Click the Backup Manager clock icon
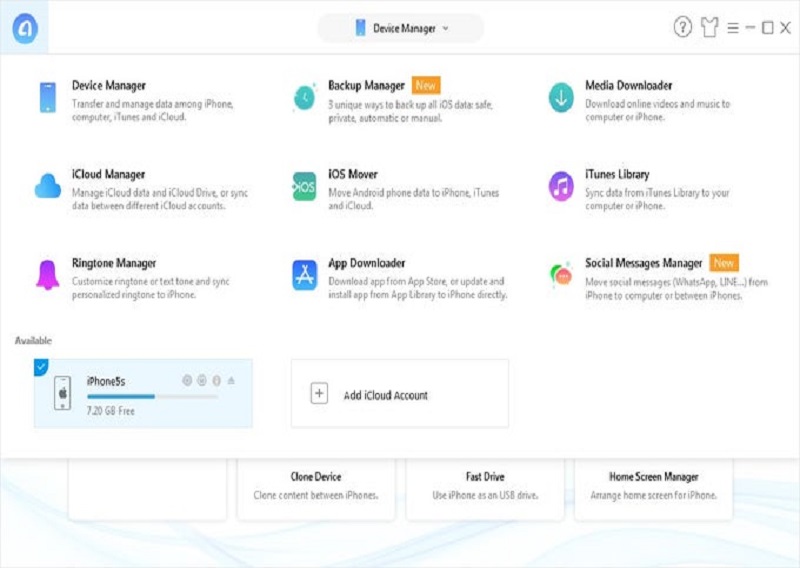This screenshot has height=568, width=800. tap(305, 97)
